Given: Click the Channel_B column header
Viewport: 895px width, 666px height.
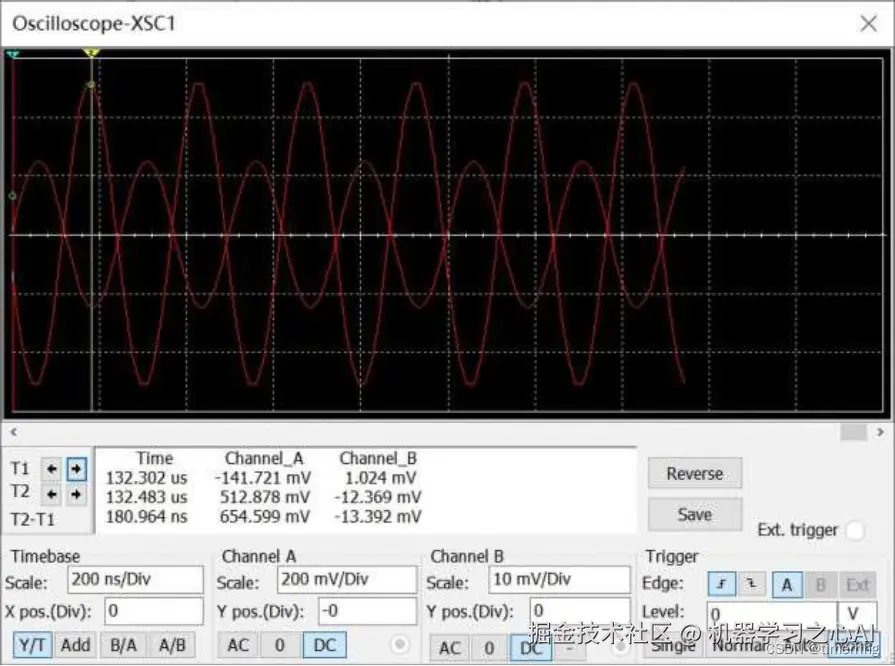Looking at the screenshot, I should pyautogui.click(x=378, y=458).
